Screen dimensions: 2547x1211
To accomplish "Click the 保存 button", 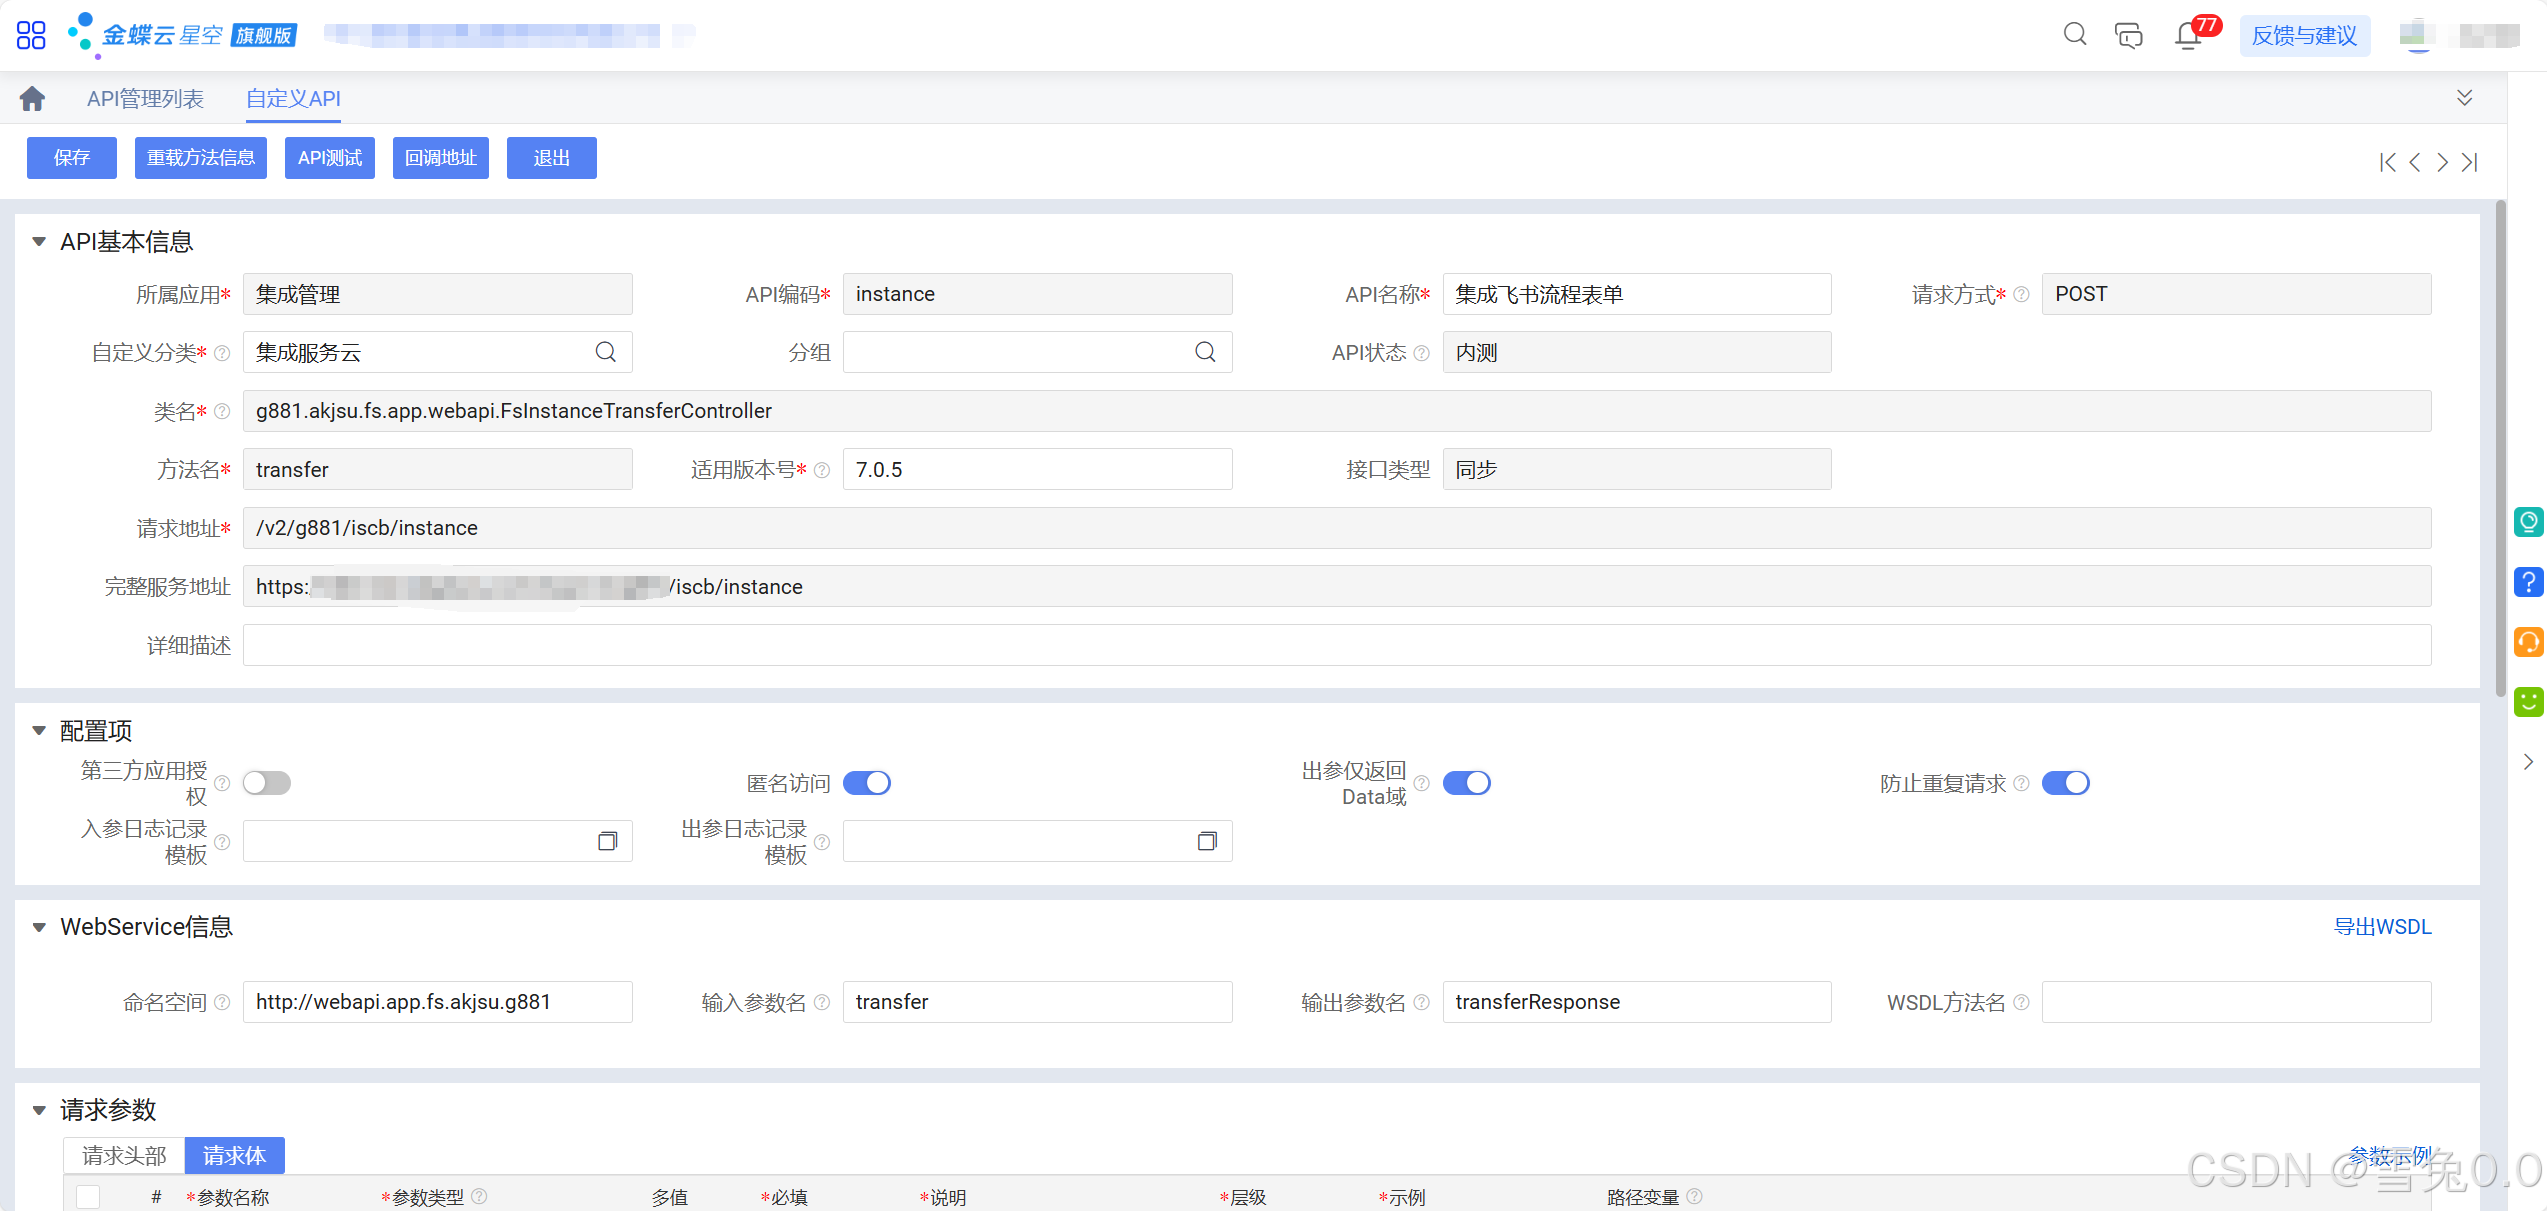I will [x=72, y=158].
